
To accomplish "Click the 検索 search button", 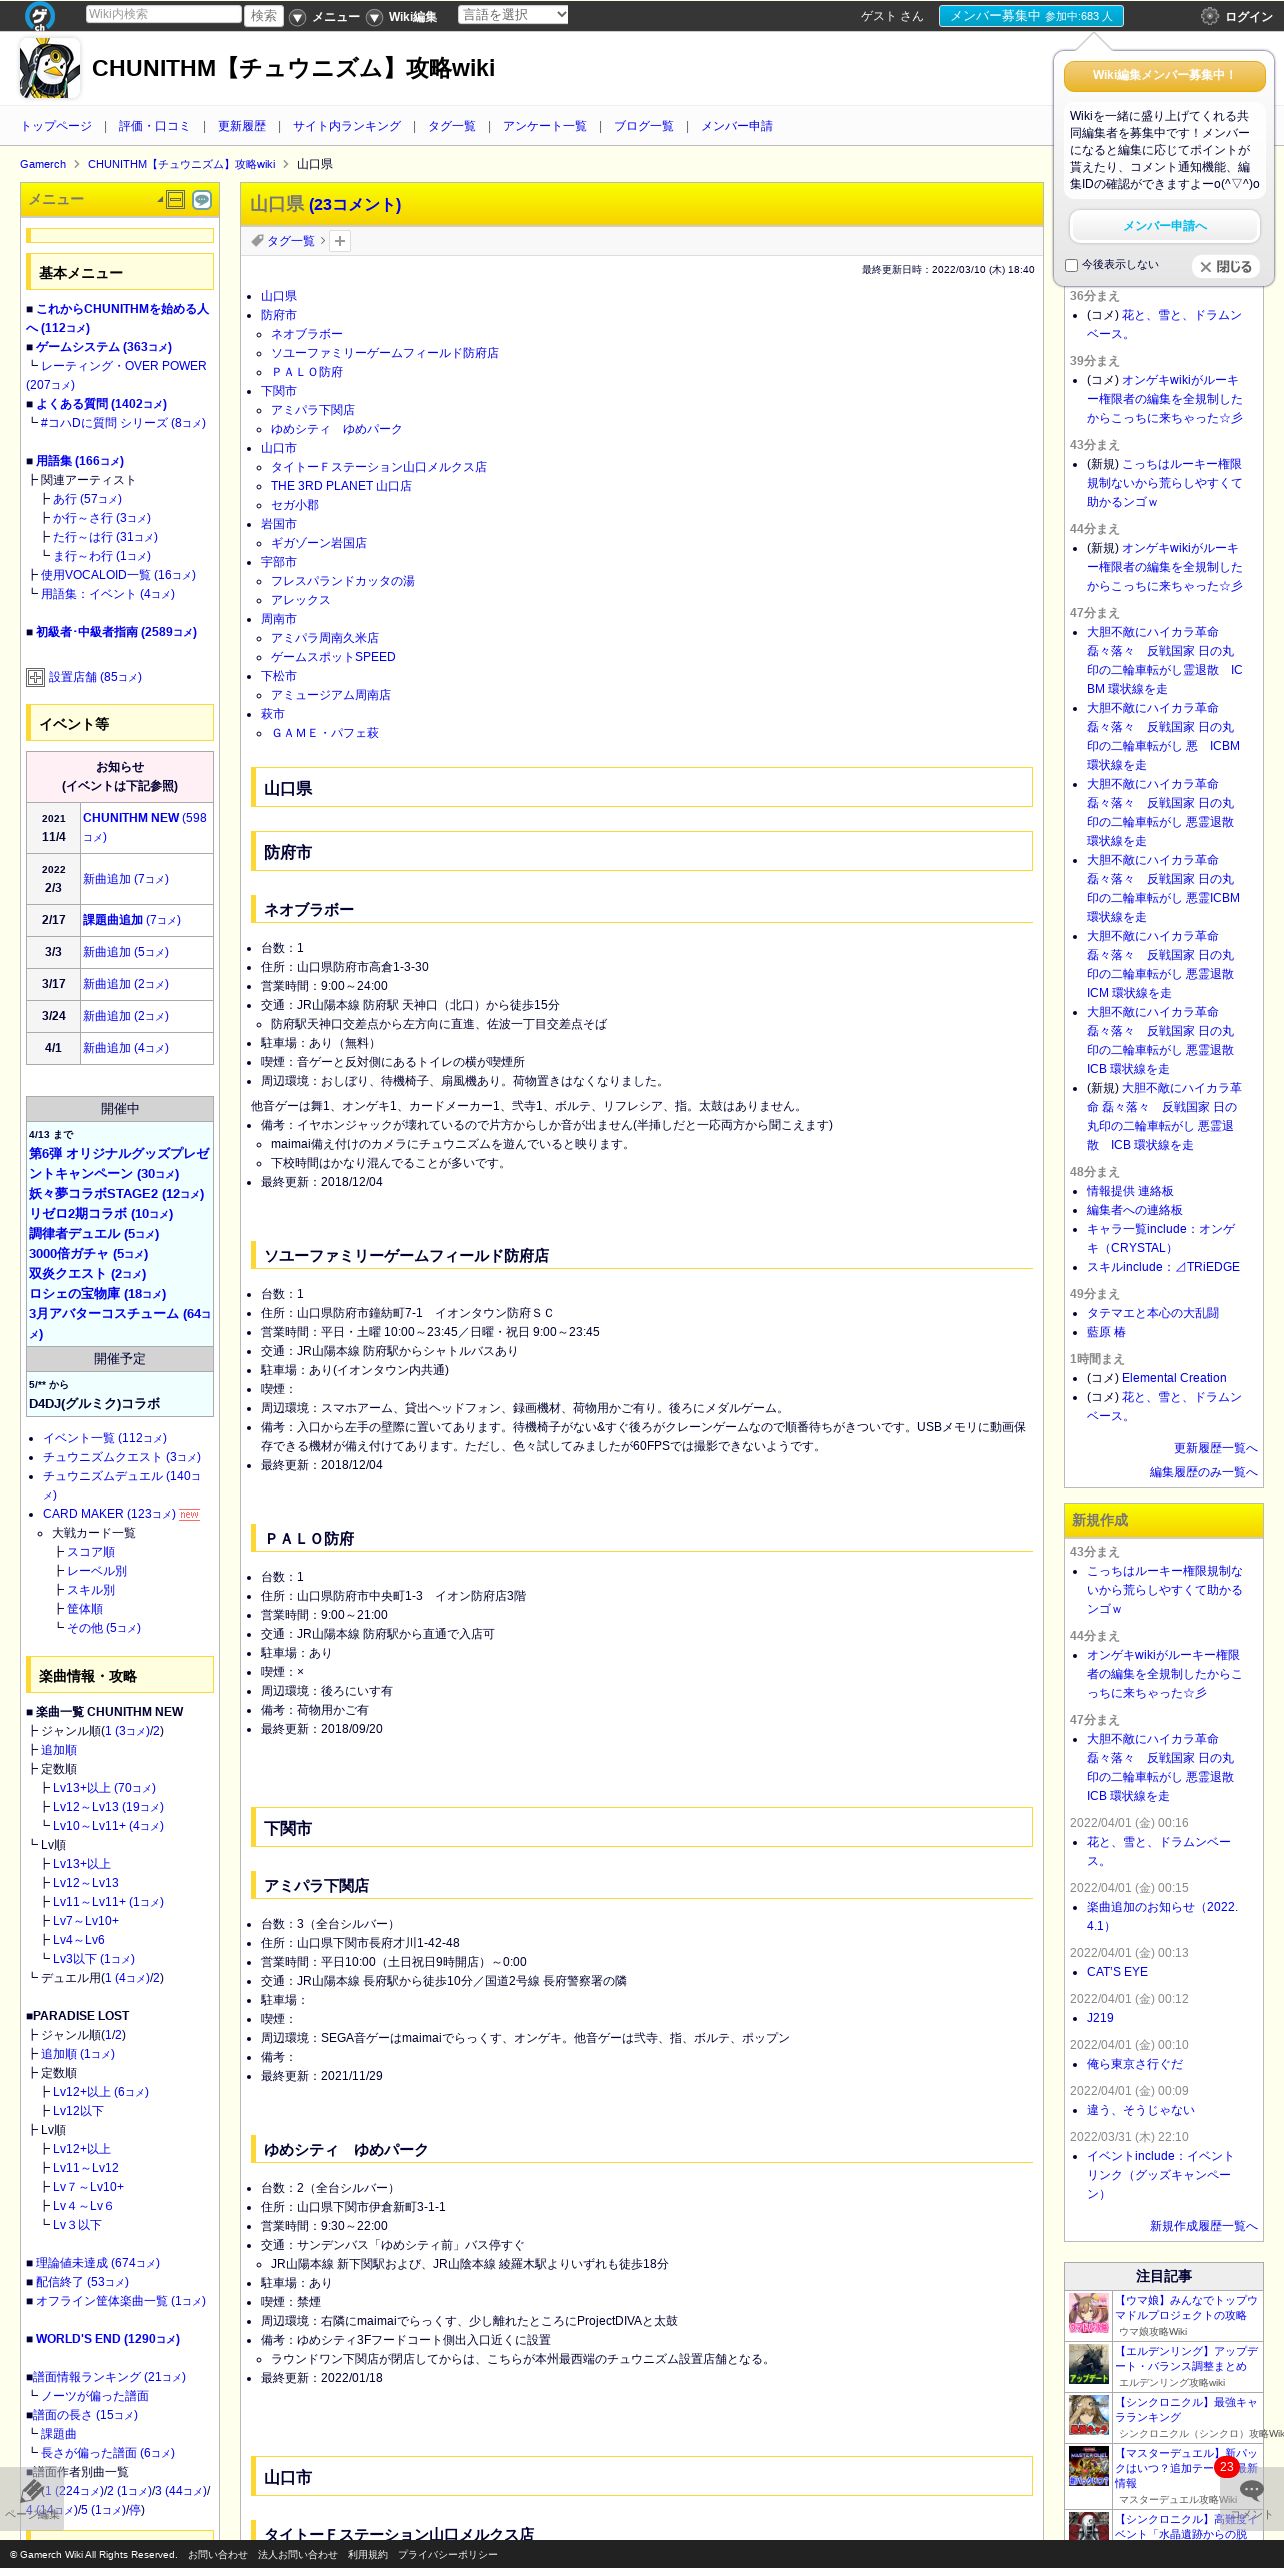I will pyautogui.click(x=264, y=15).
